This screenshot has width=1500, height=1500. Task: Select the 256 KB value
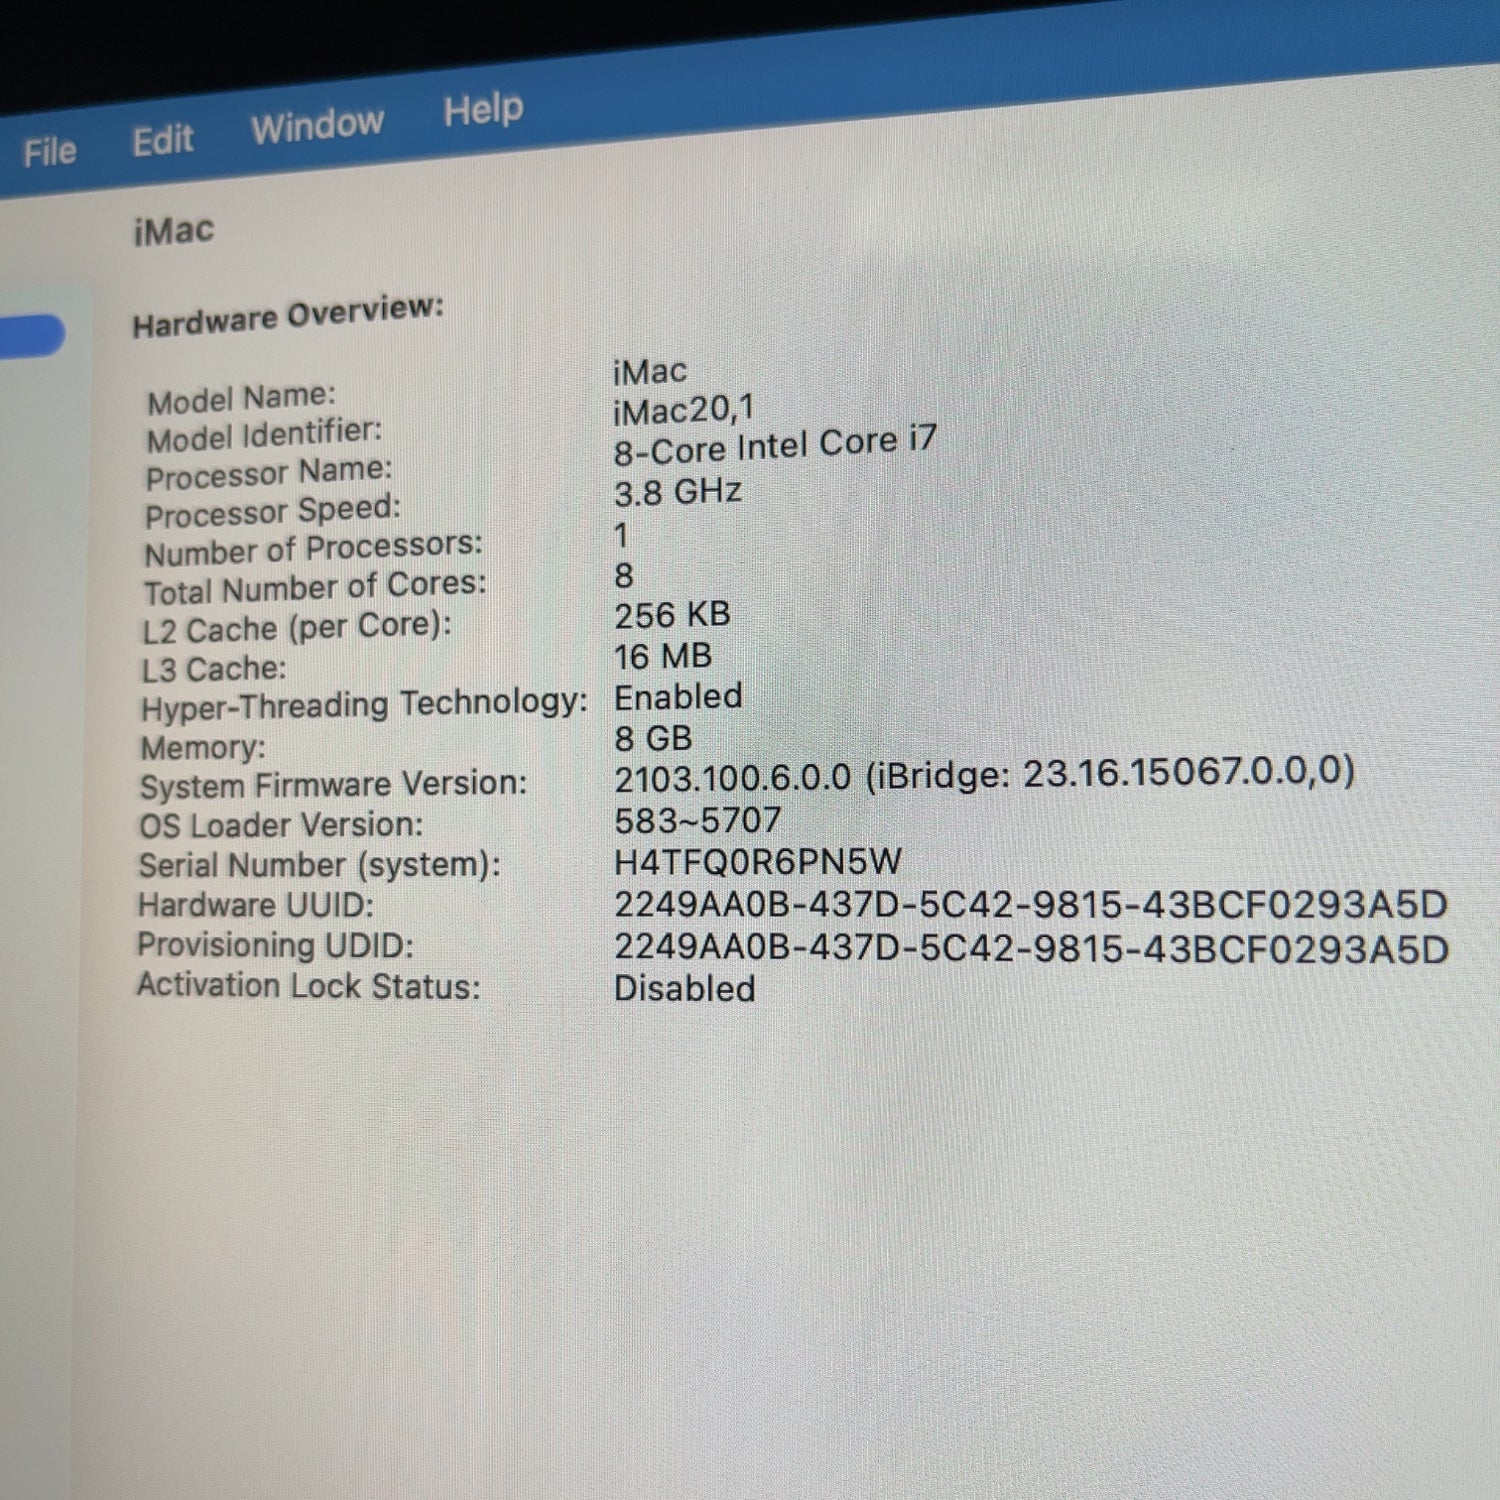point(672,615)
